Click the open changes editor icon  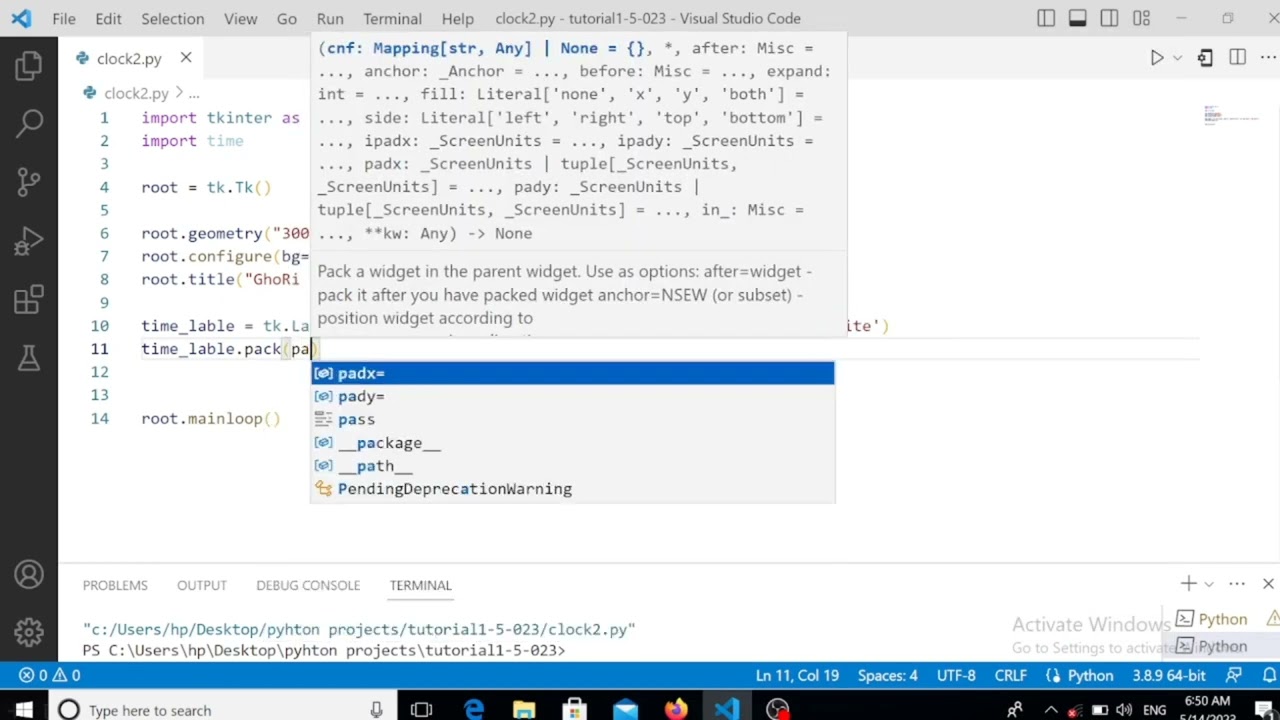1205,58
